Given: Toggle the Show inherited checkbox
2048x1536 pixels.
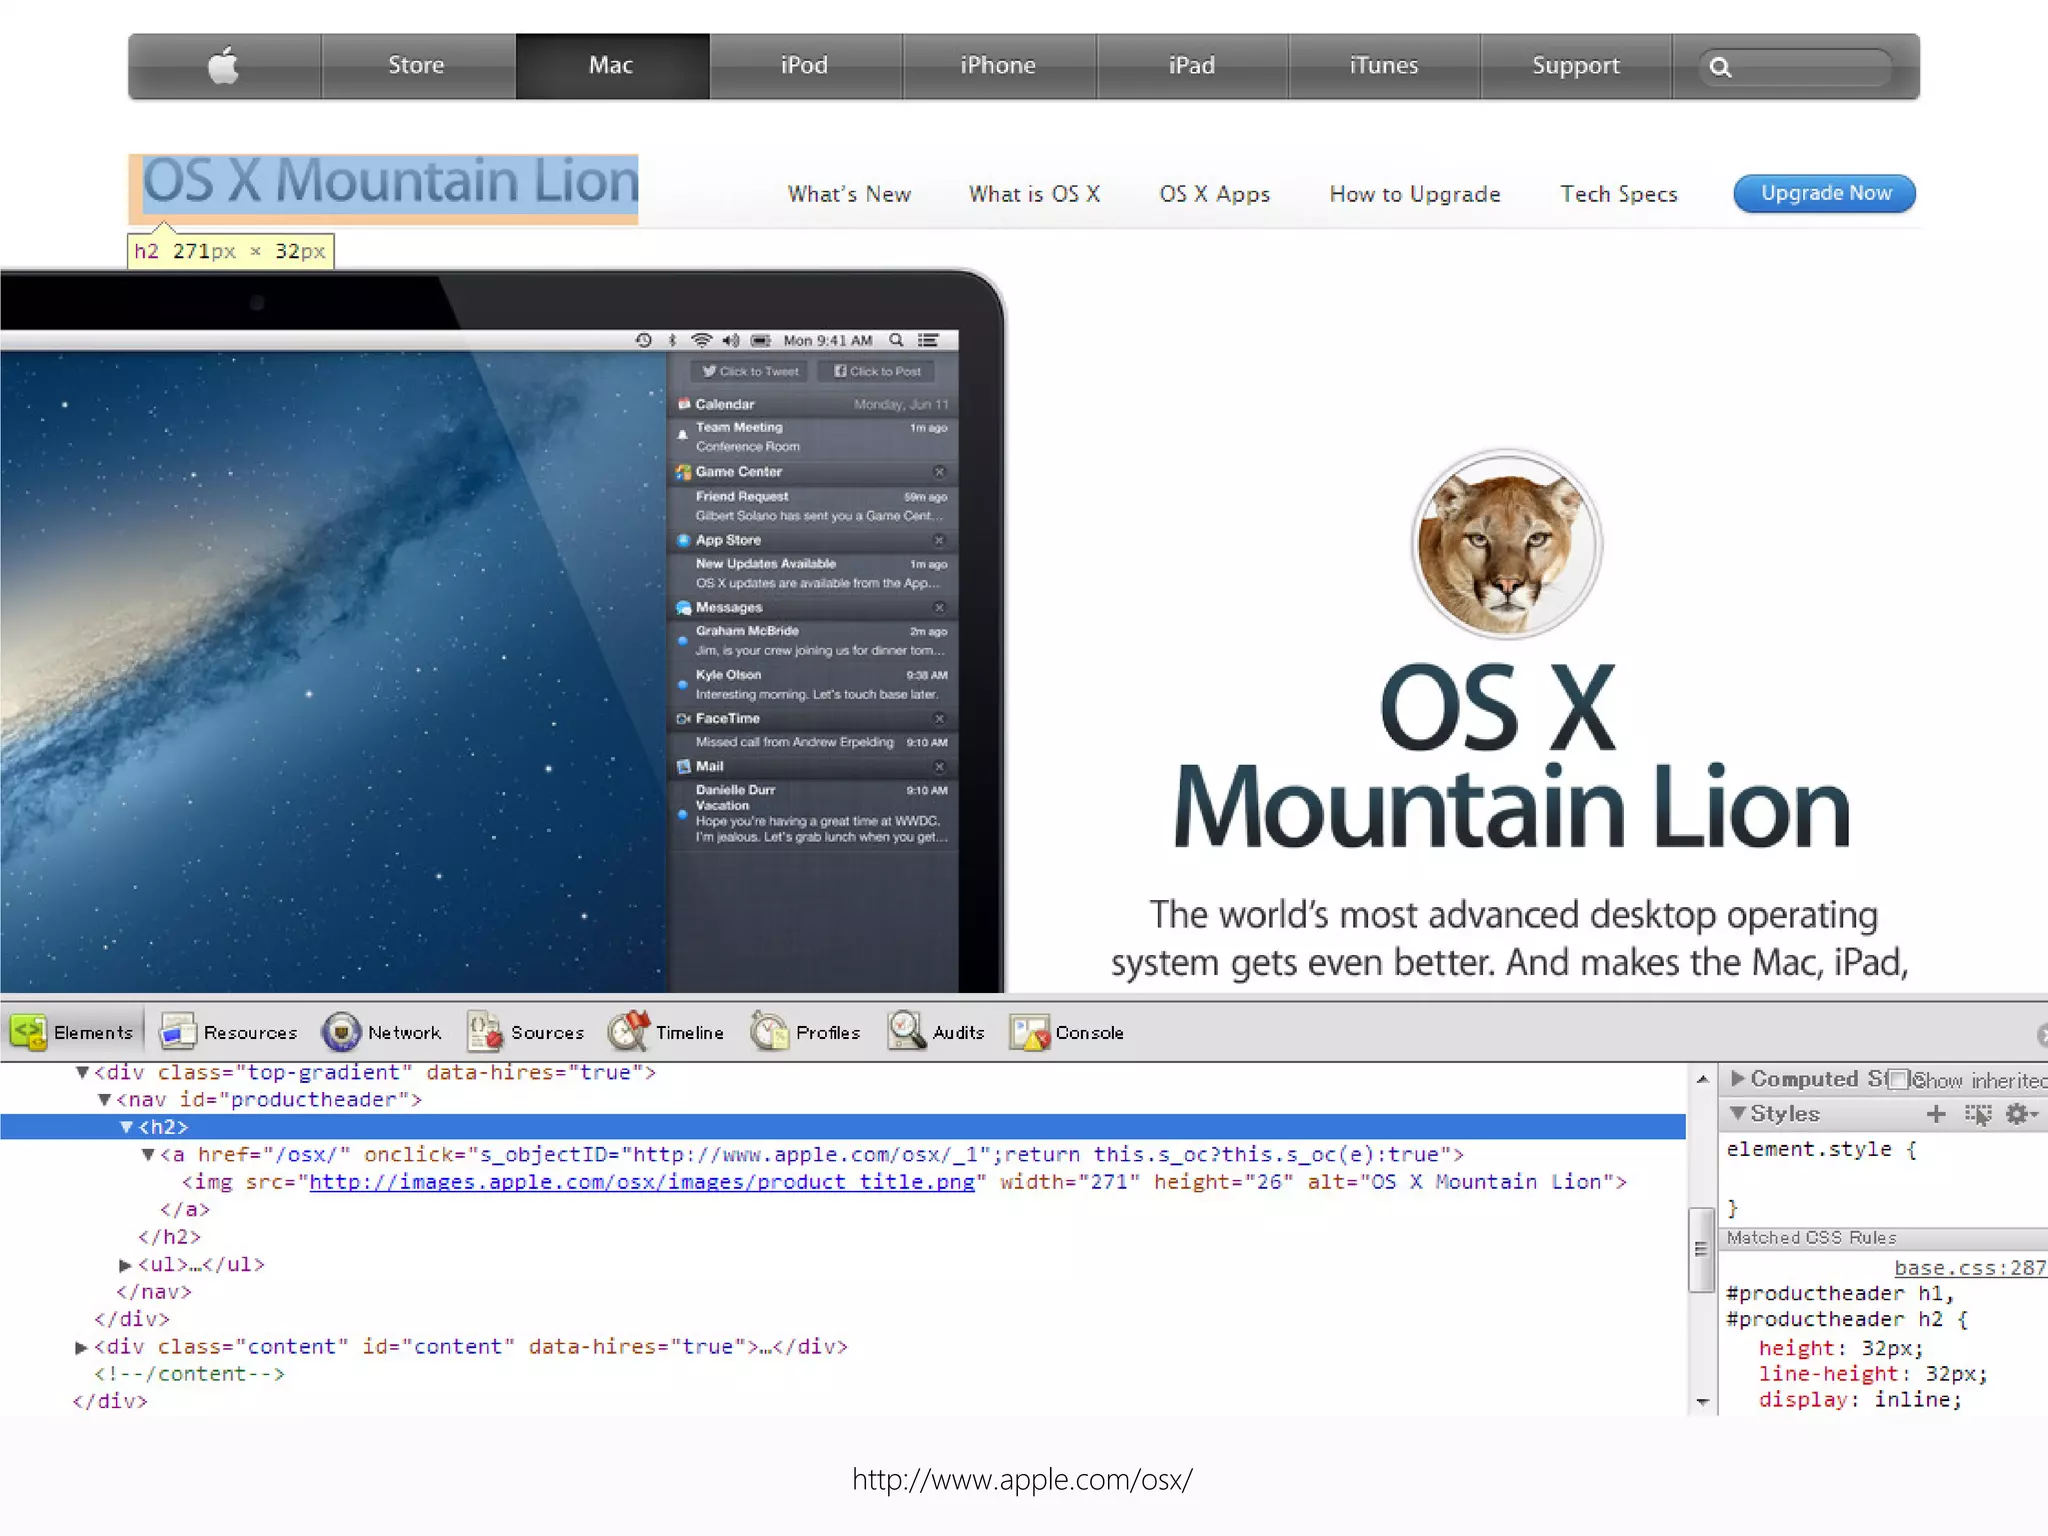Looking at the screenshot, I should (1898, 1079).
